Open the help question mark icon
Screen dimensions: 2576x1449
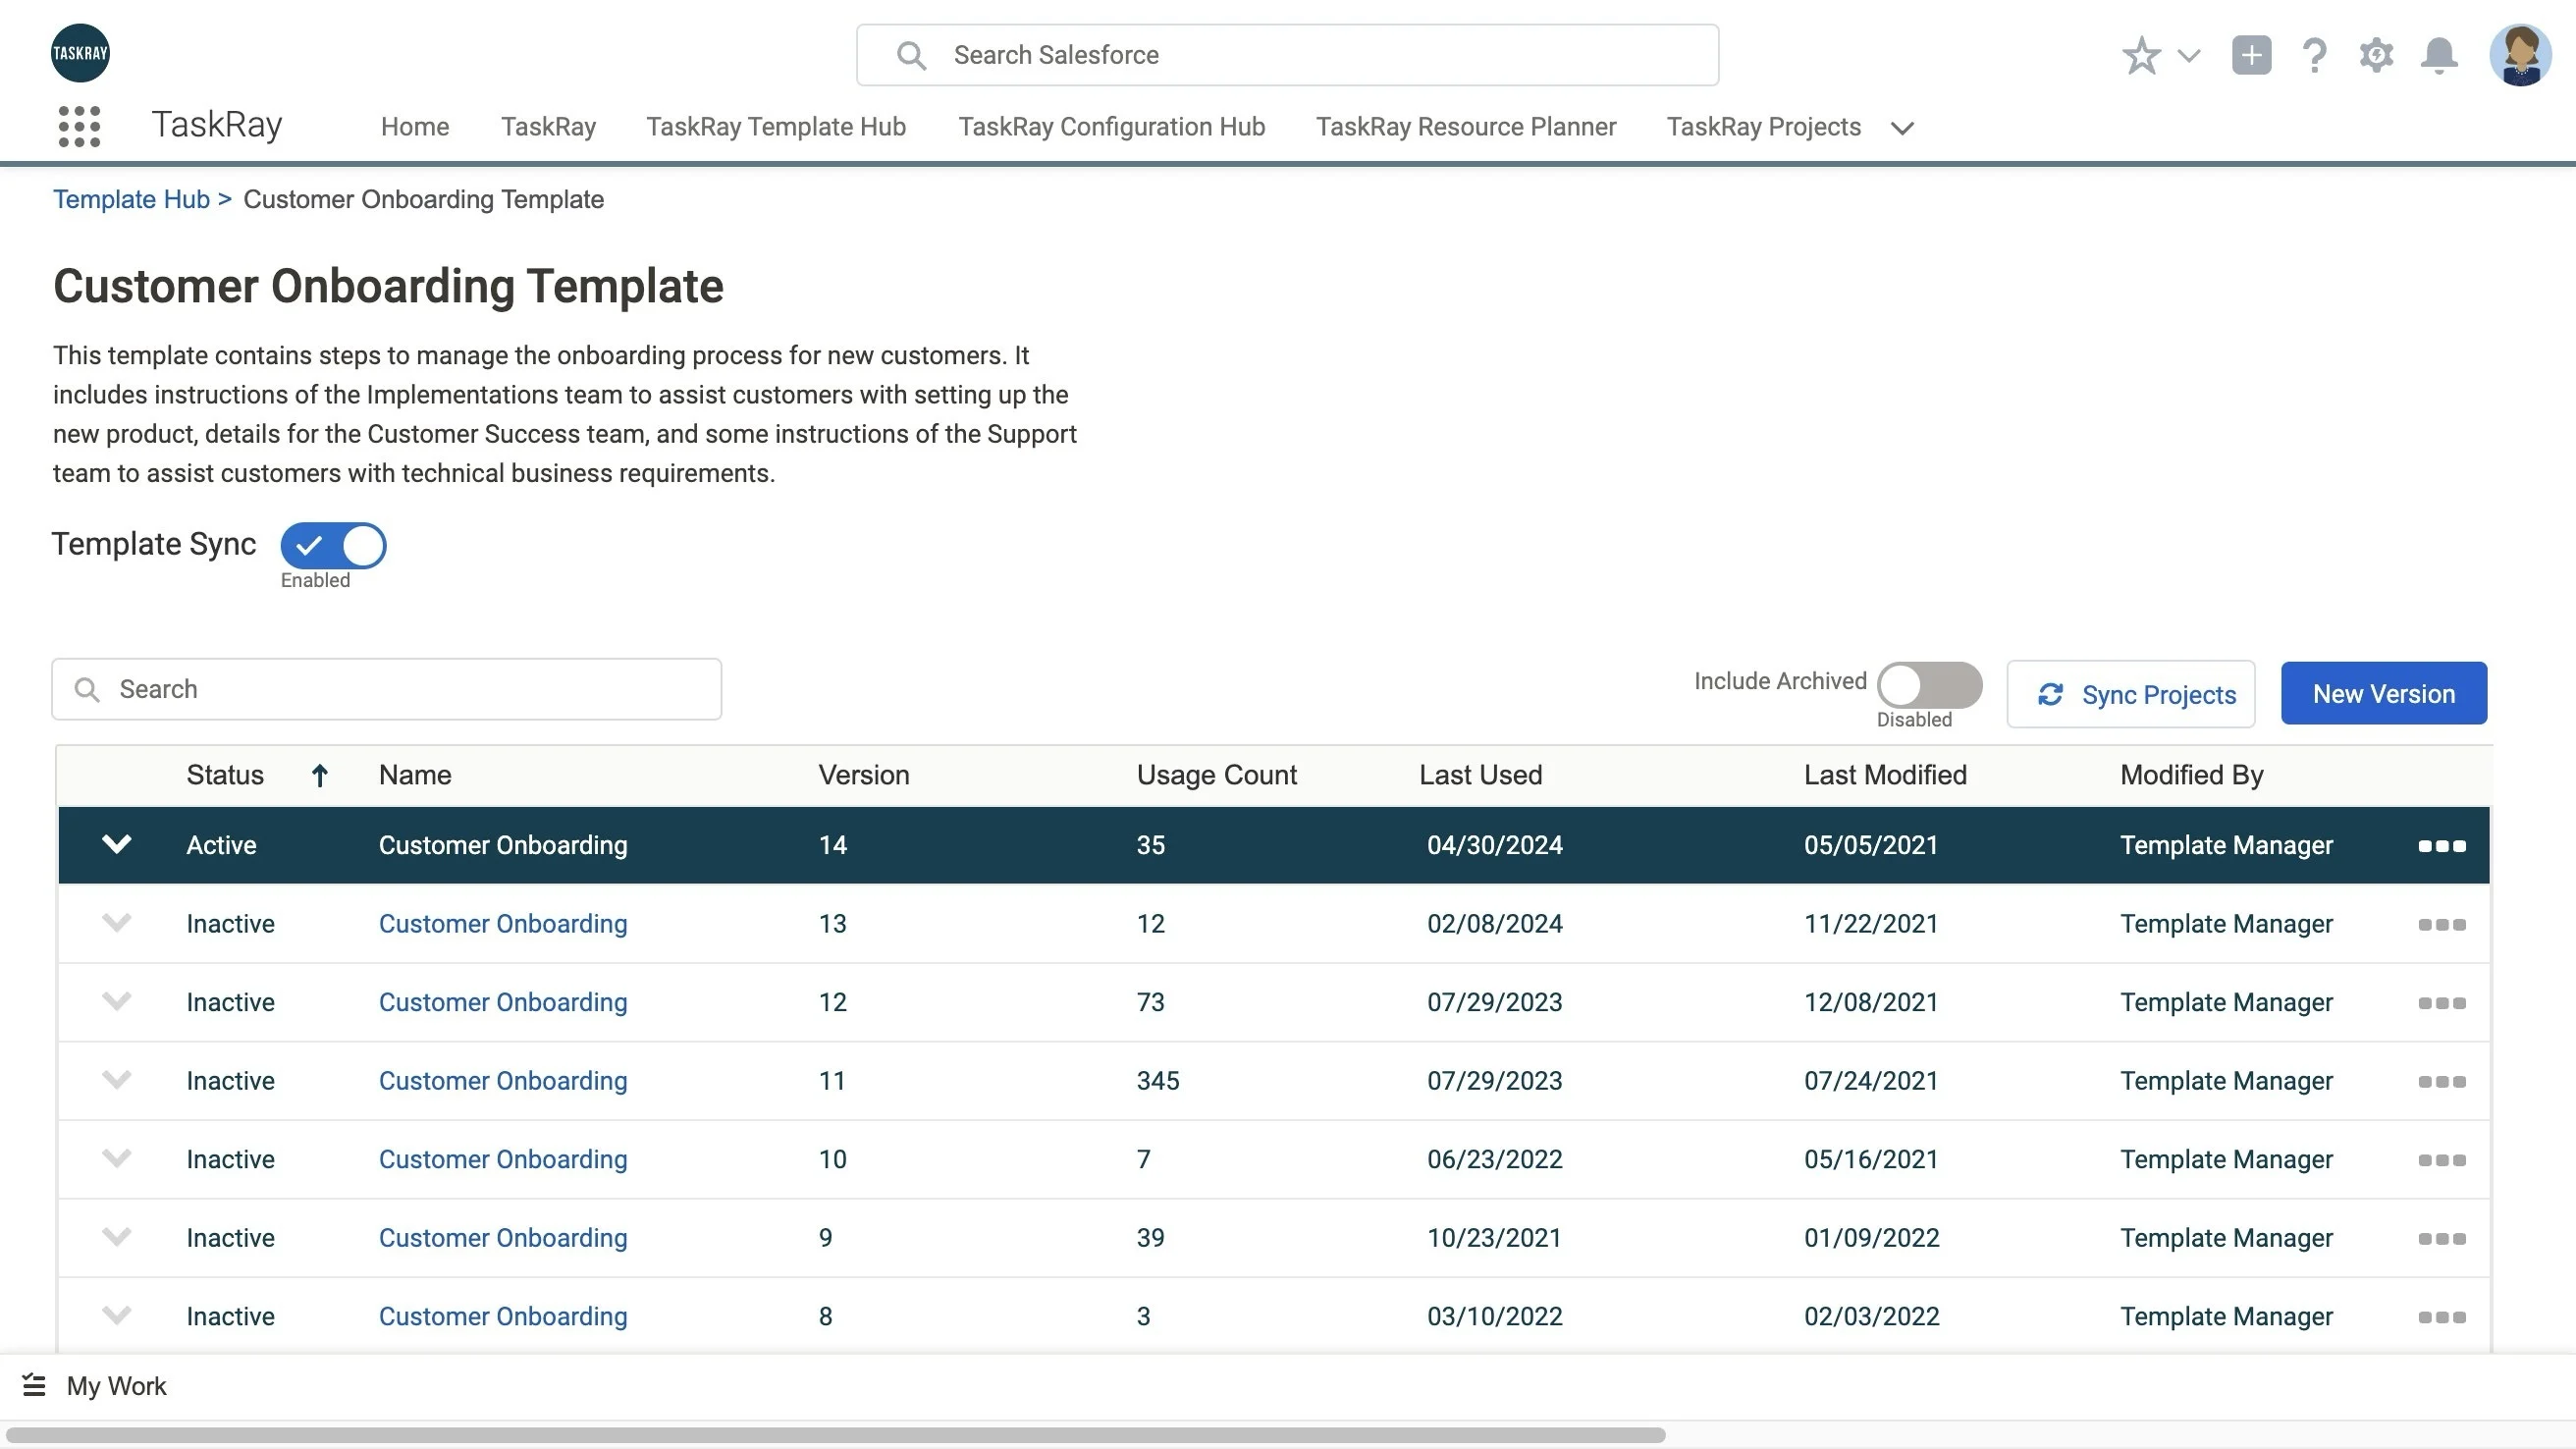(2314, 55)
